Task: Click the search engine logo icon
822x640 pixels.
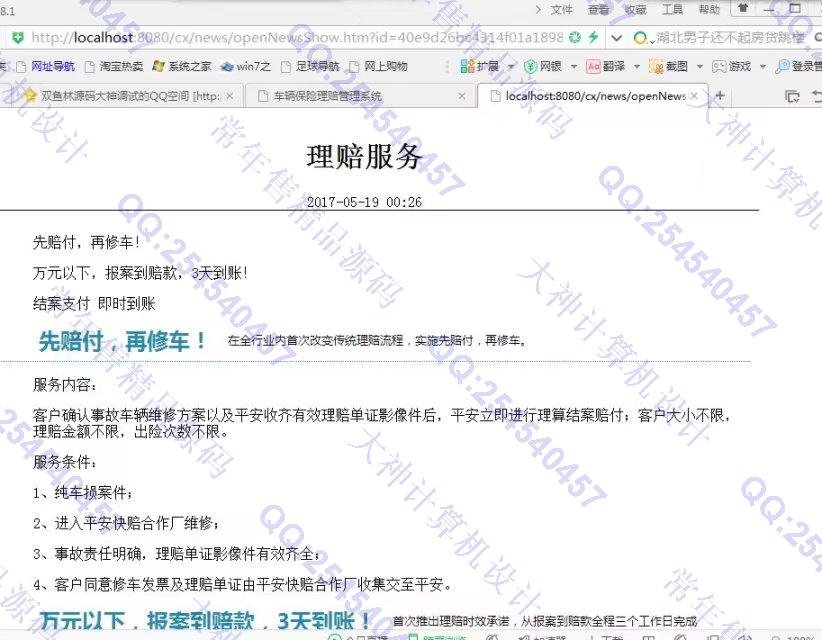Action: pos(640,38)
